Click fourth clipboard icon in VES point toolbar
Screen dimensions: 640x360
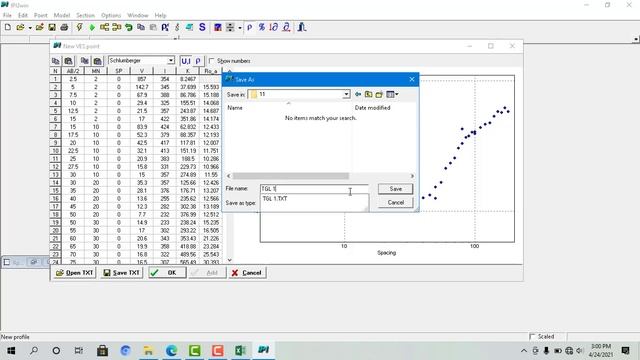(98, 61)
